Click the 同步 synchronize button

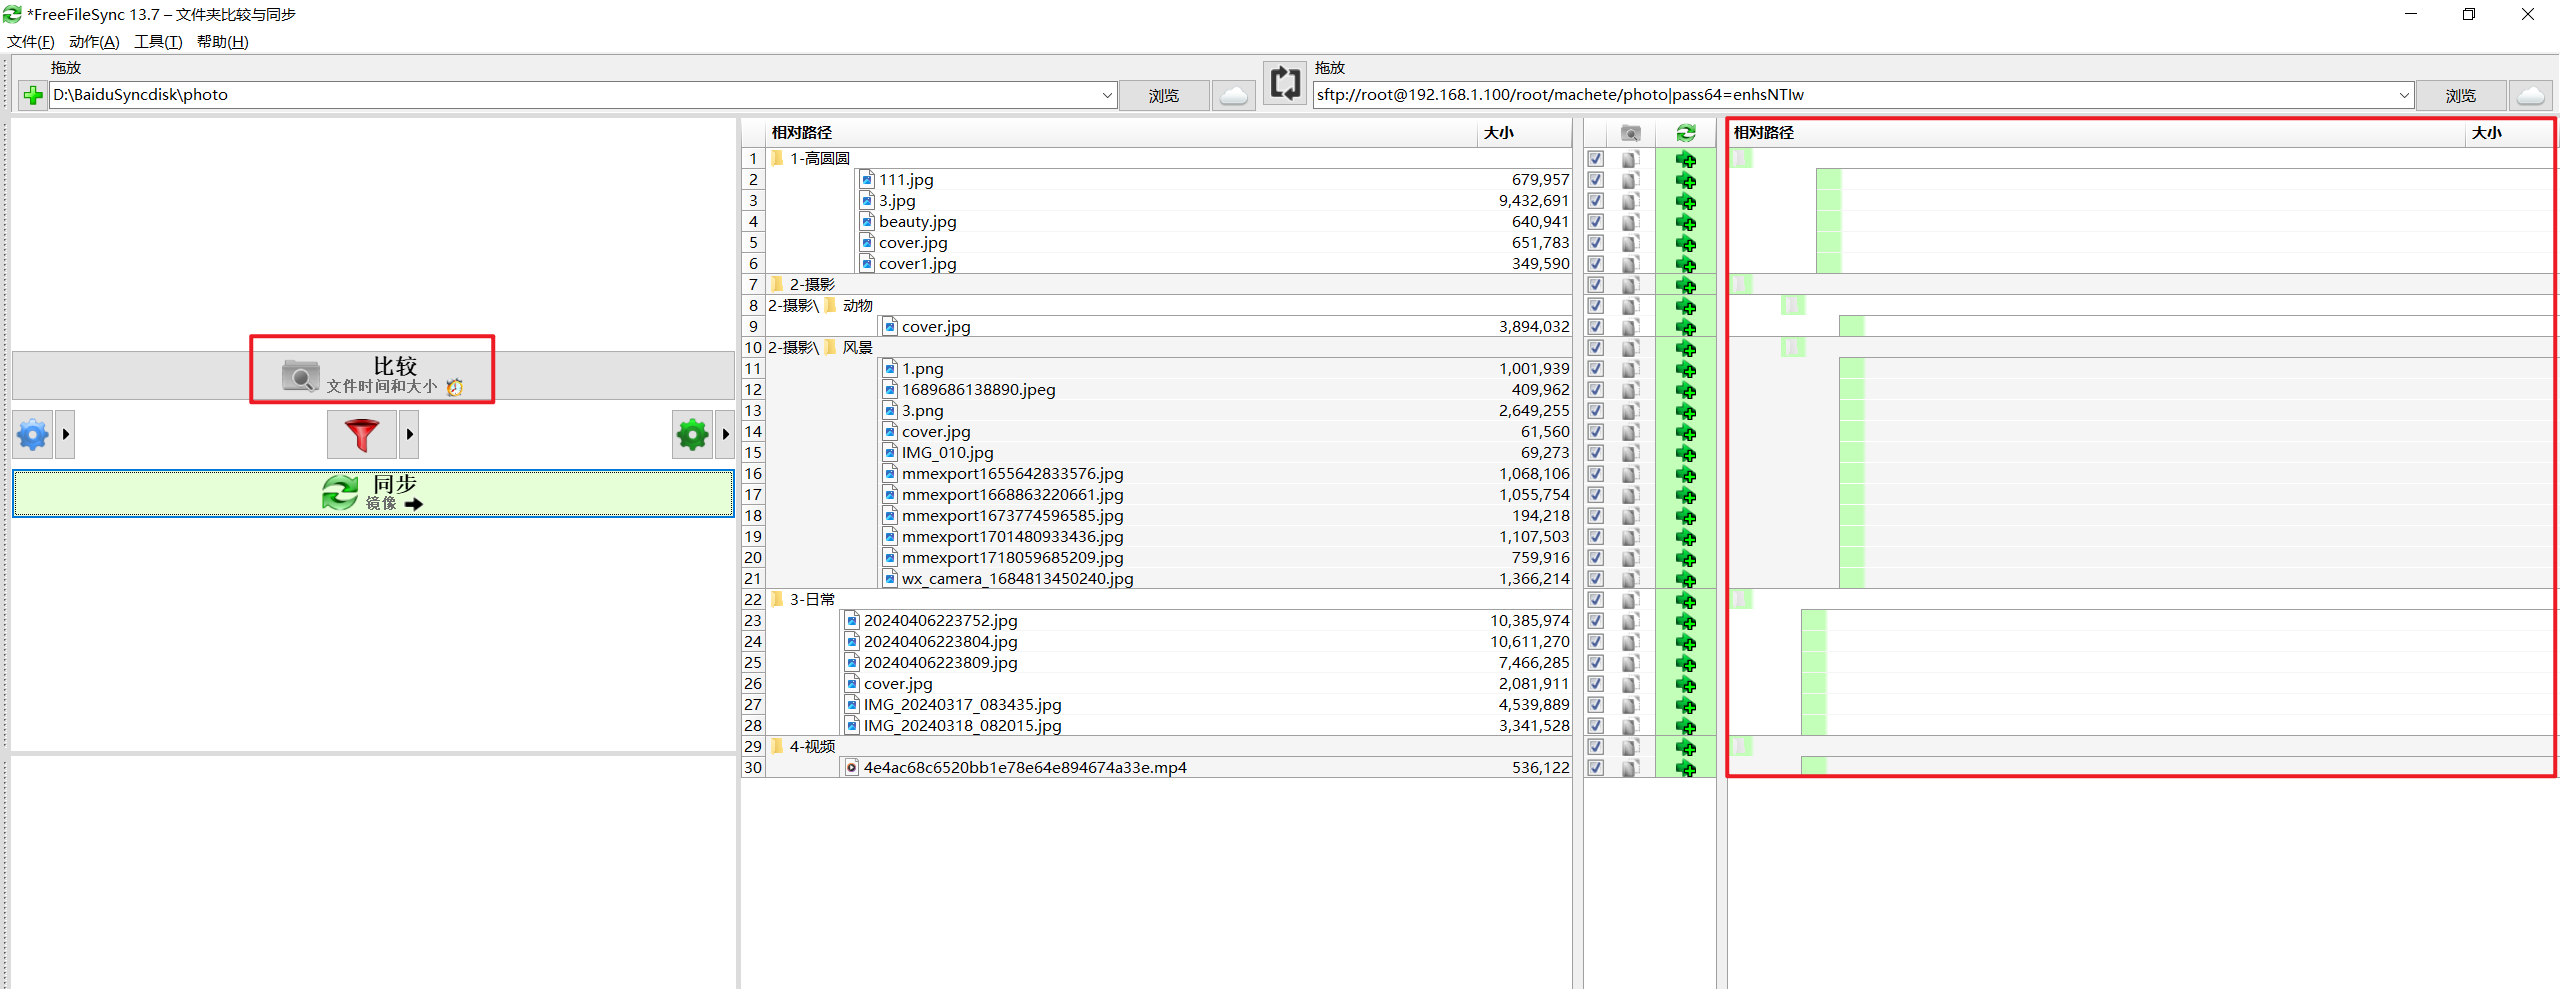click(x=373, y=493)
